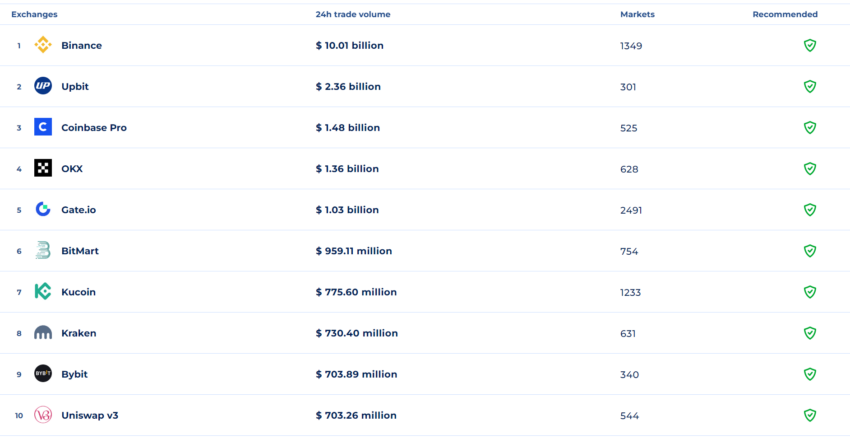Sort by the Exchanges column header
The width and height of the screenshot is (850, 439).
pos(34,14)
